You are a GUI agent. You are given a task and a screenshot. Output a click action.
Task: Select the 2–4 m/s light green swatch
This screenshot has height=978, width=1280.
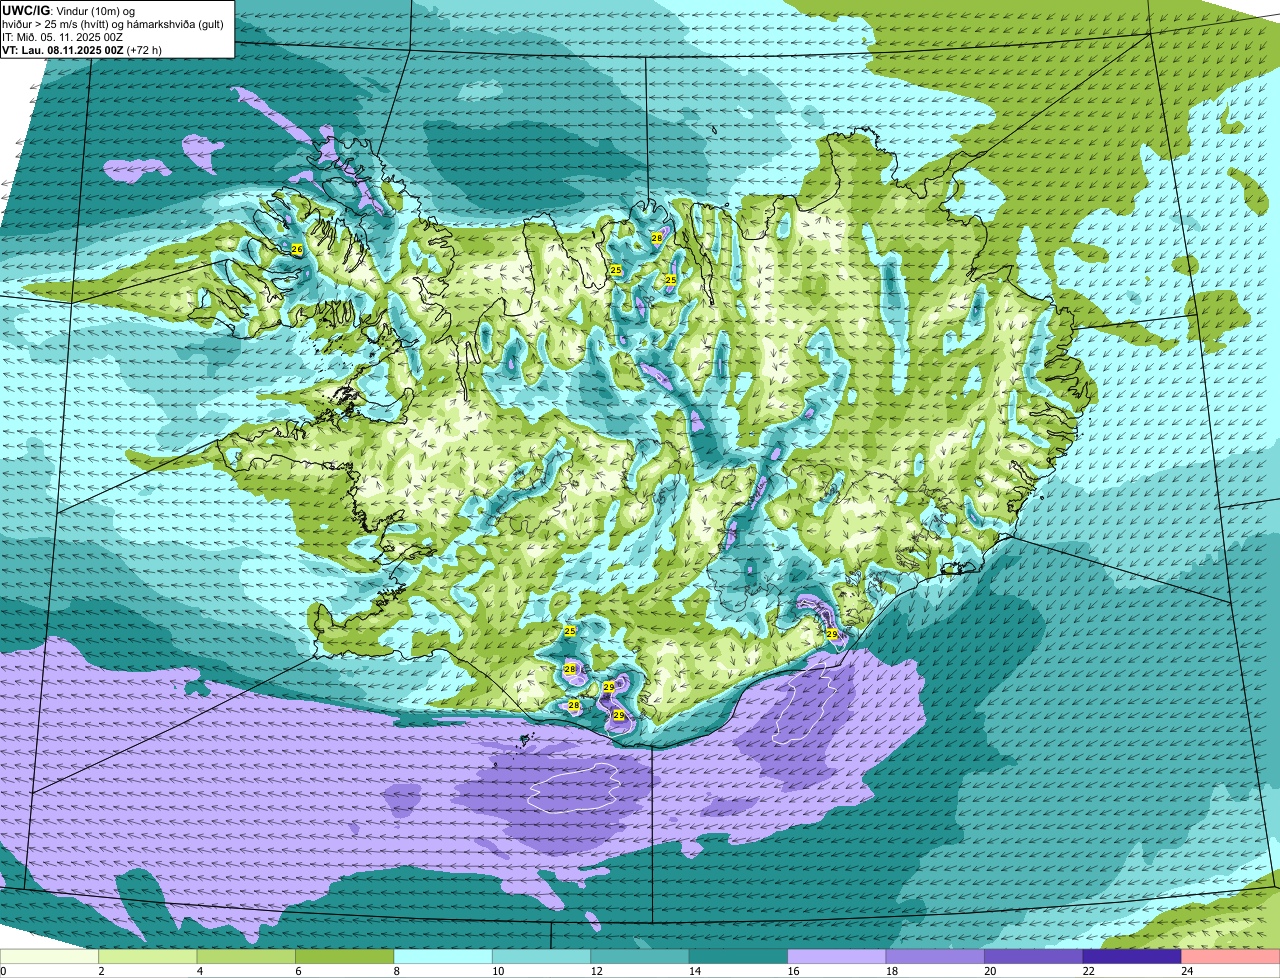click(x=148, y=956)
